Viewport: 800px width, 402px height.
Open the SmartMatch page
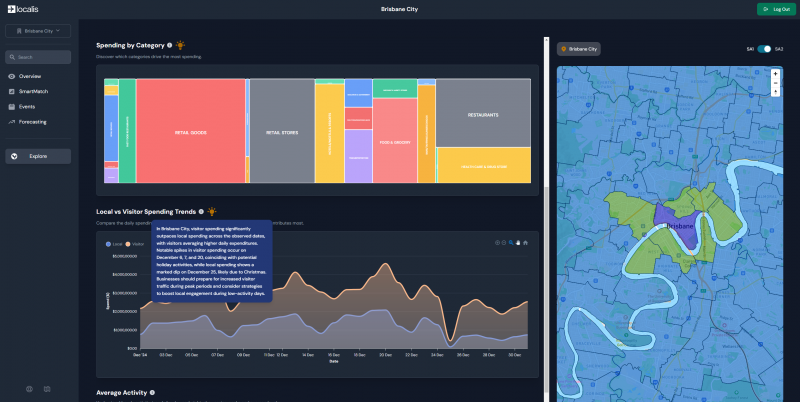(x=34, y=91)
